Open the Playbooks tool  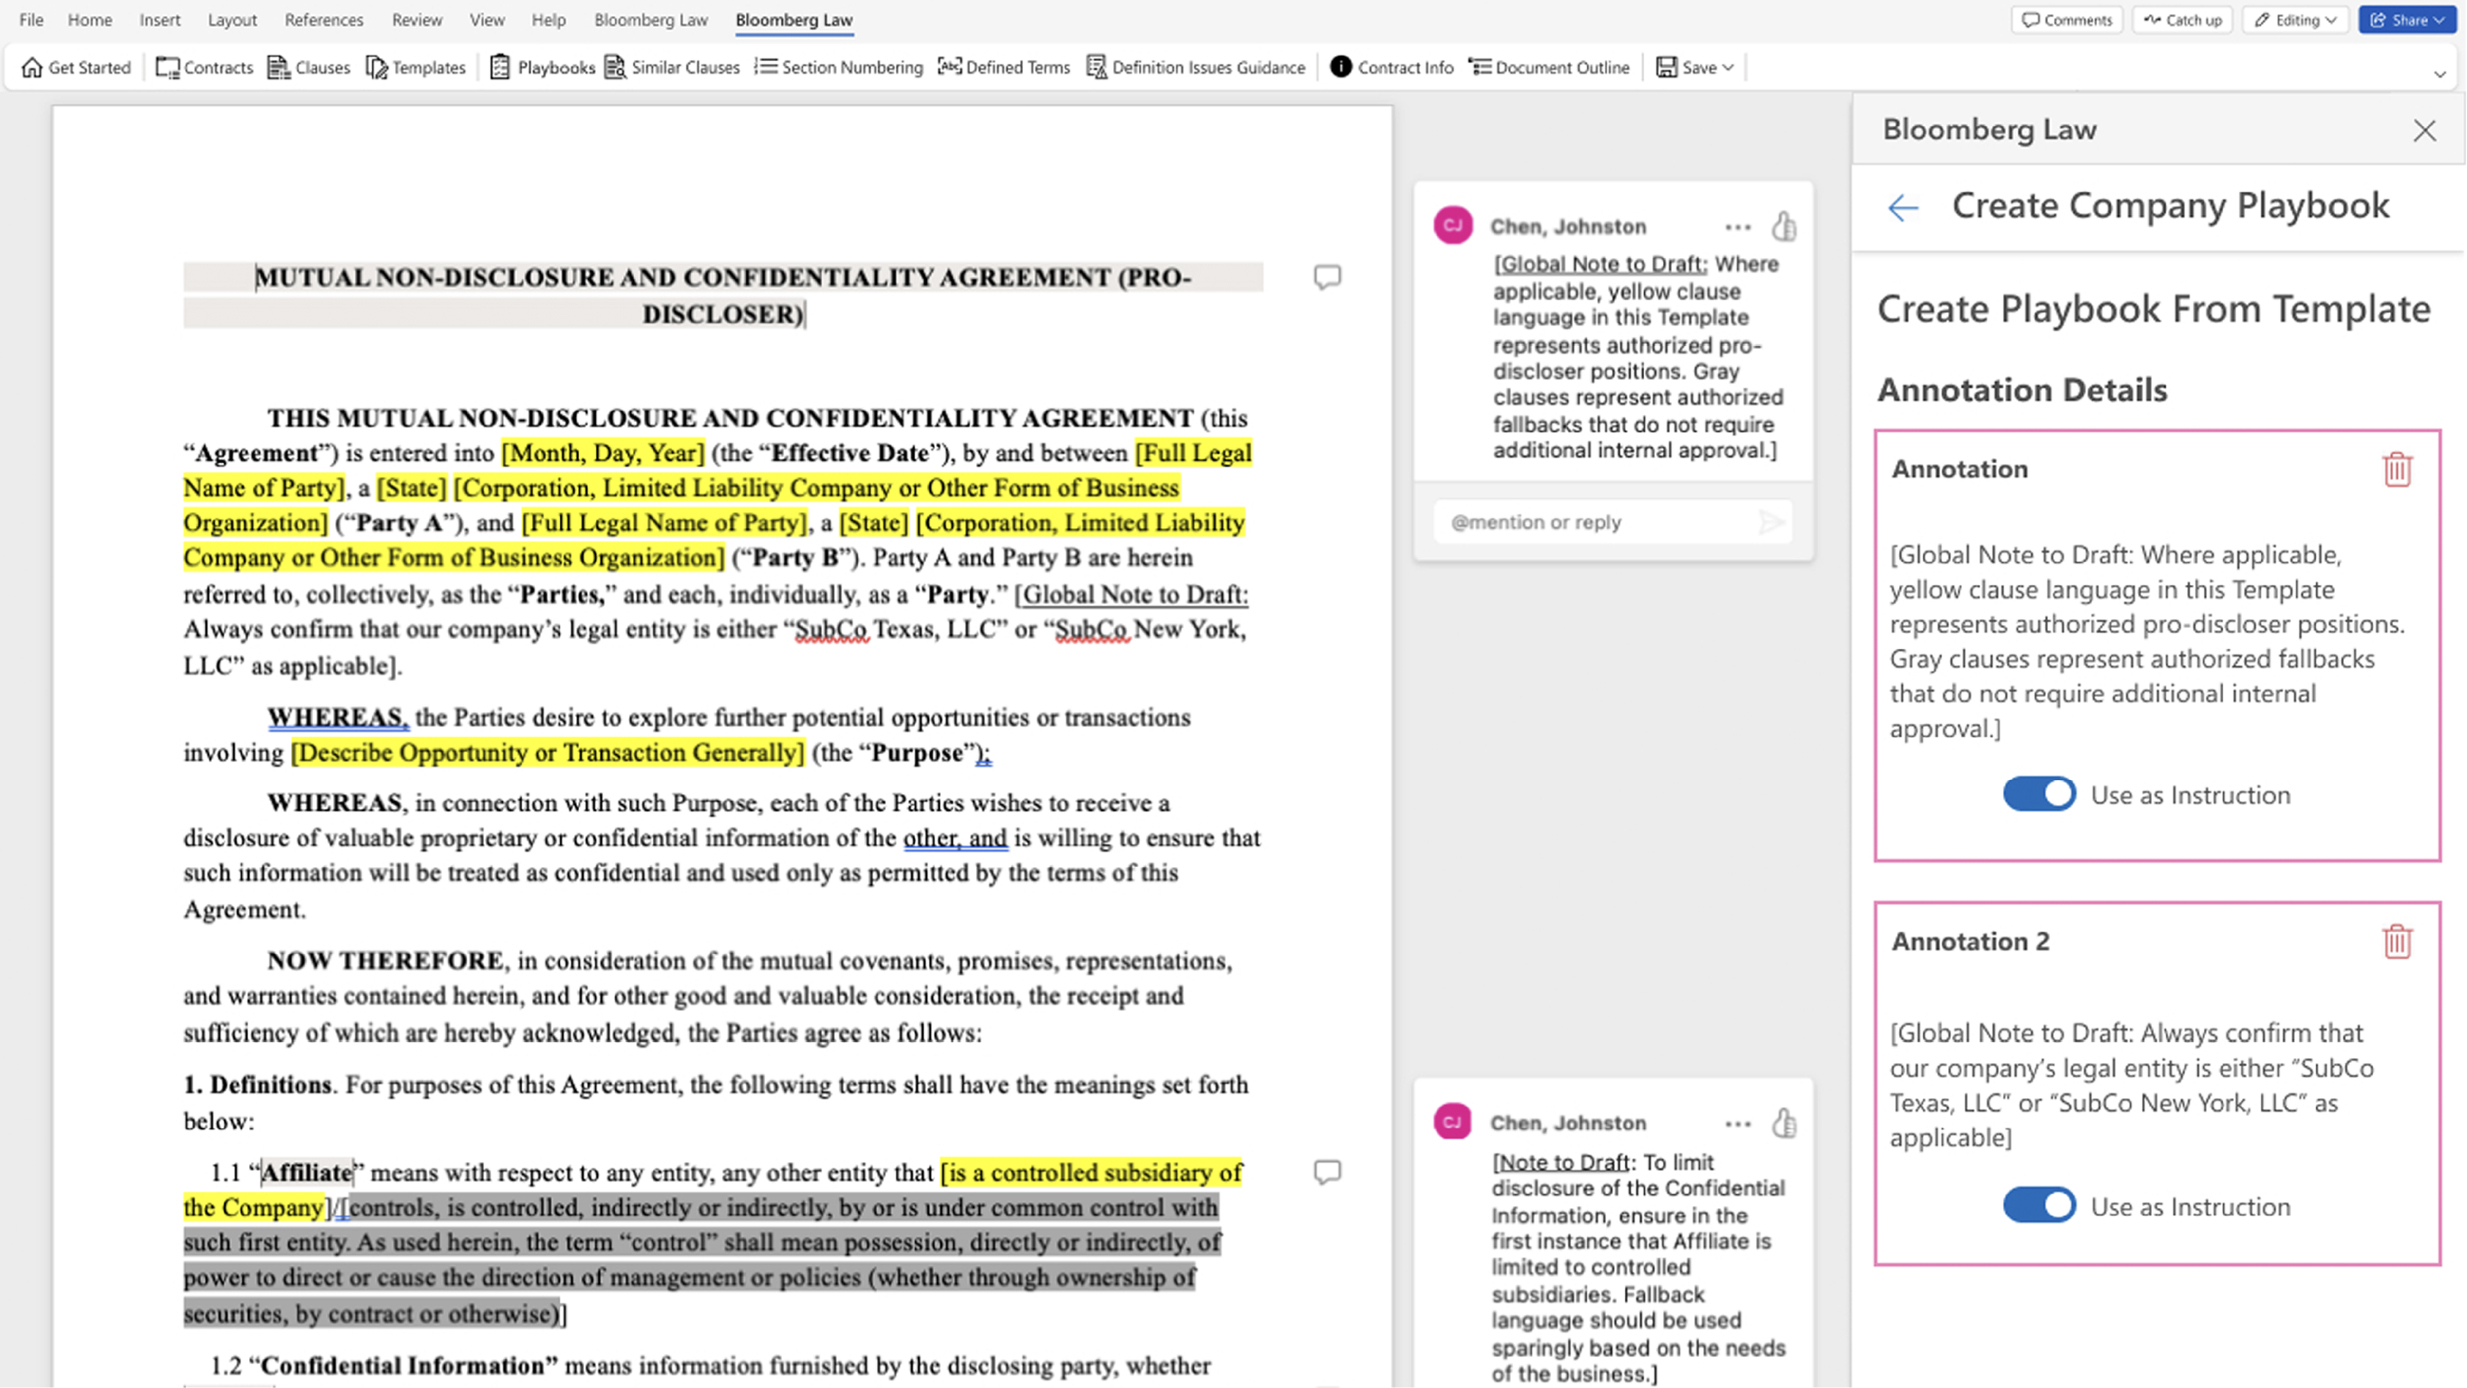(542, 67)
